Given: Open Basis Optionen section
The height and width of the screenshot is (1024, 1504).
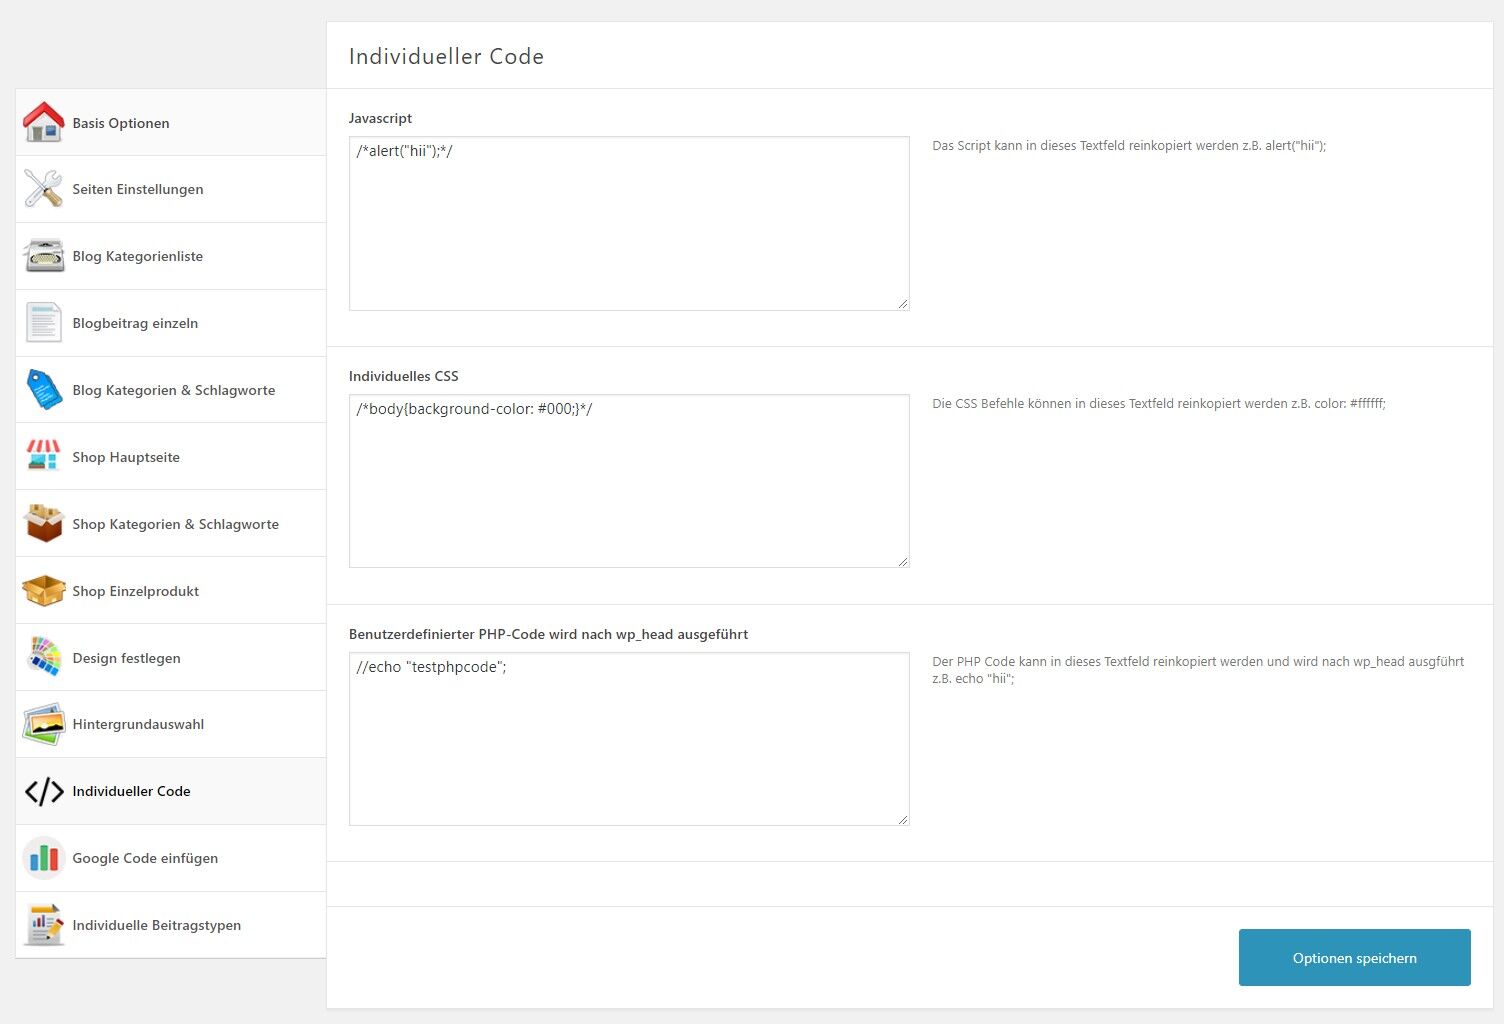Looking at the screenshot, I should [x=171, y=122].
